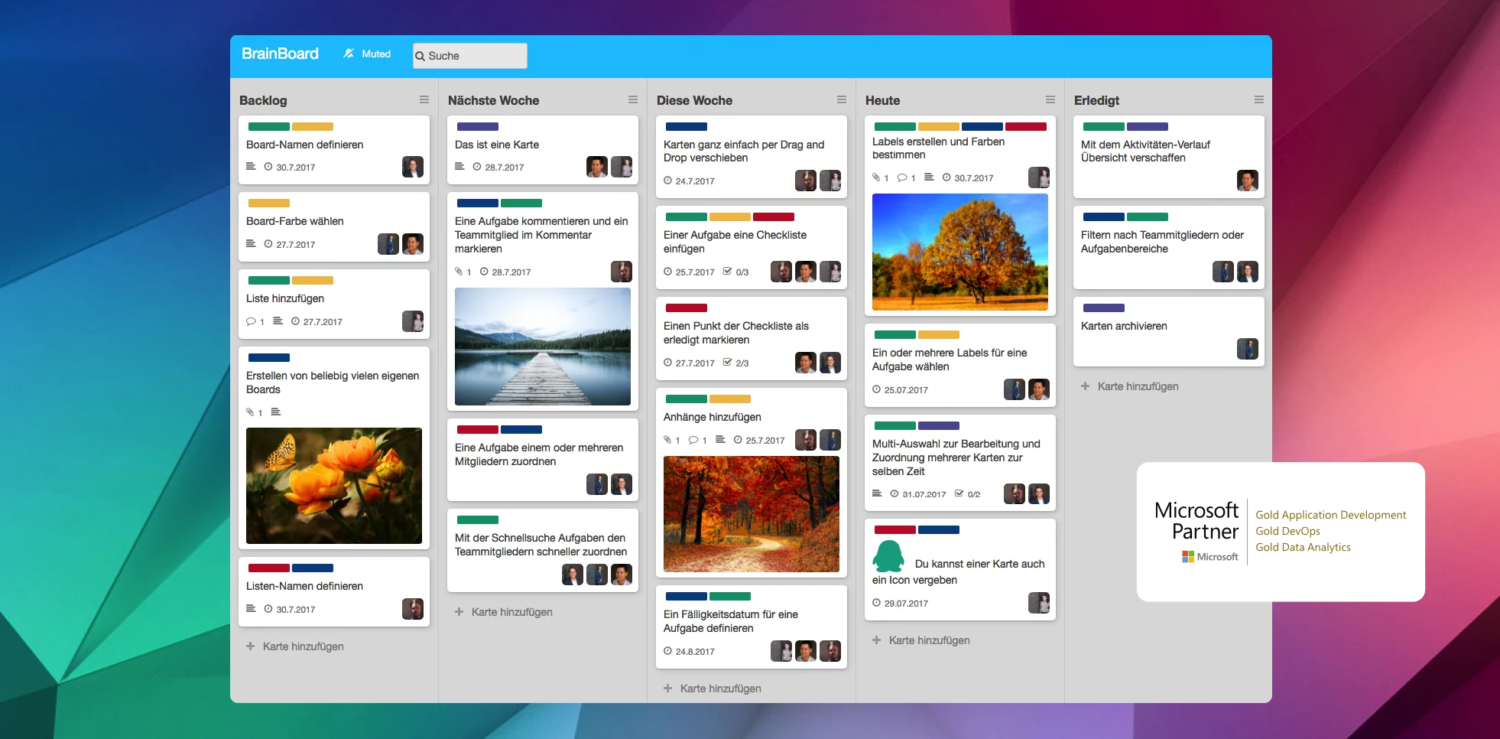This screenshot has width=1500, height=739.
Task: Click the comment icon on 'Anhänge hinzufügen' card
Action: (693, 441)
